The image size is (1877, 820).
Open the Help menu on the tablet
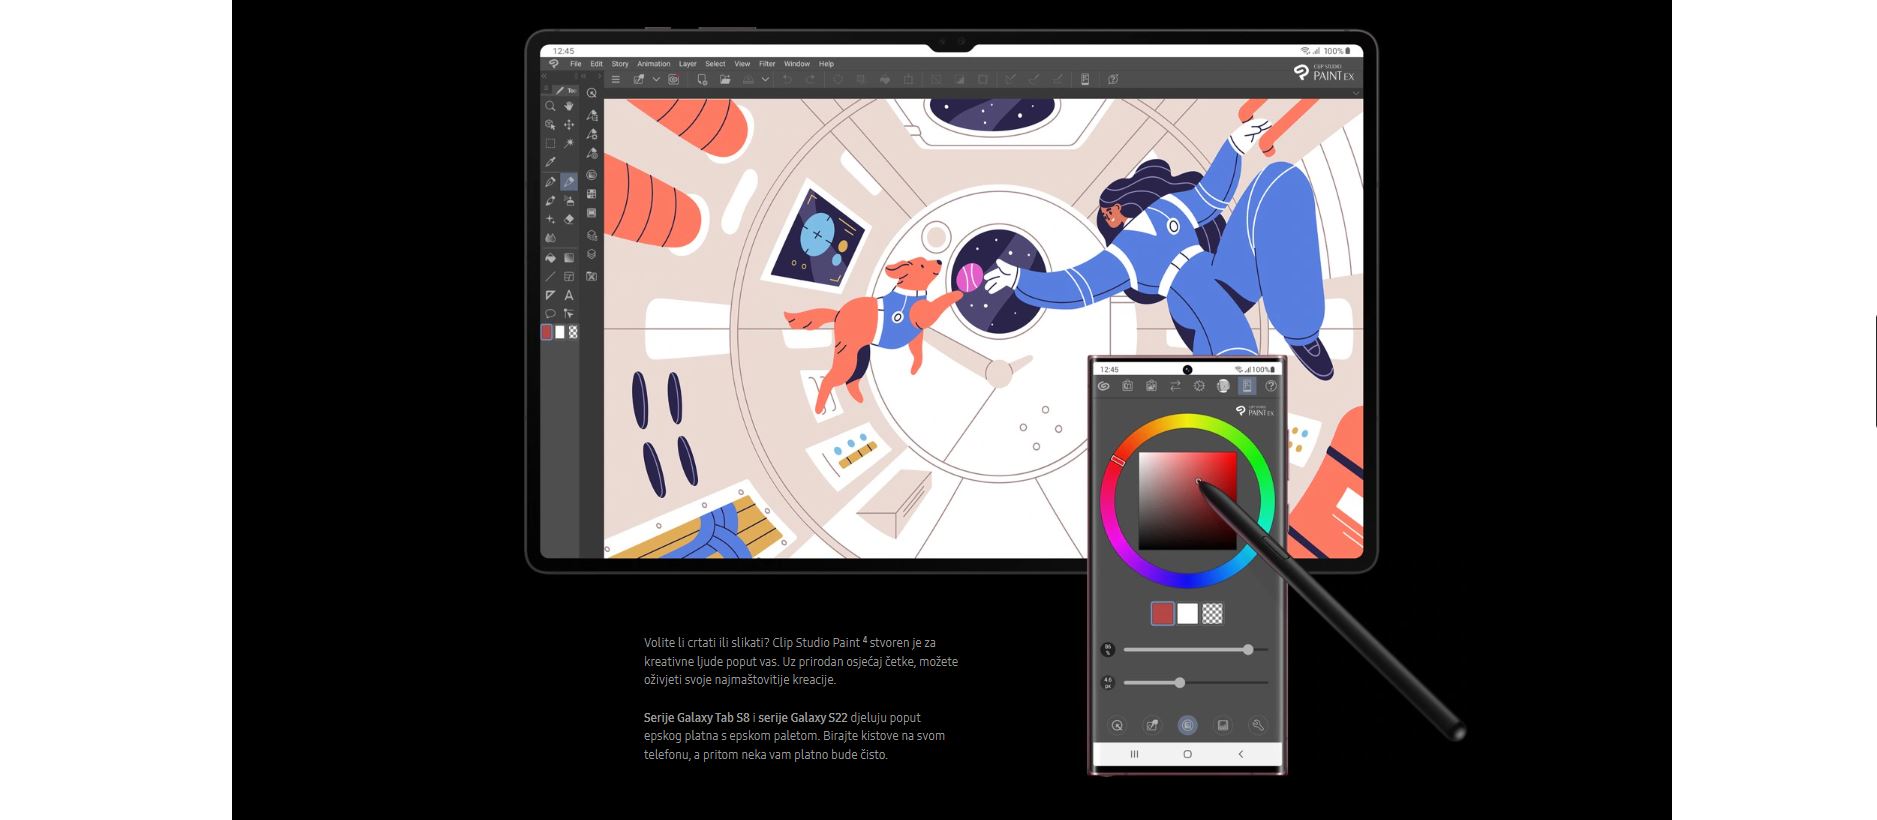(x=826, y=64)
